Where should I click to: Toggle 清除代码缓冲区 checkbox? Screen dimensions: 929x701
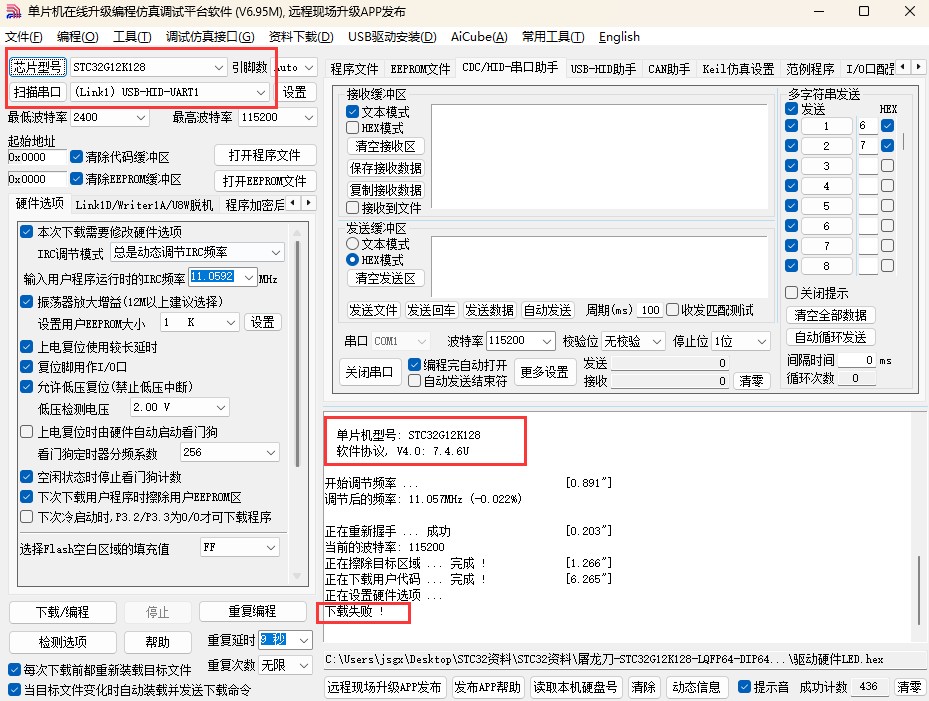click(x=76, y=156)
